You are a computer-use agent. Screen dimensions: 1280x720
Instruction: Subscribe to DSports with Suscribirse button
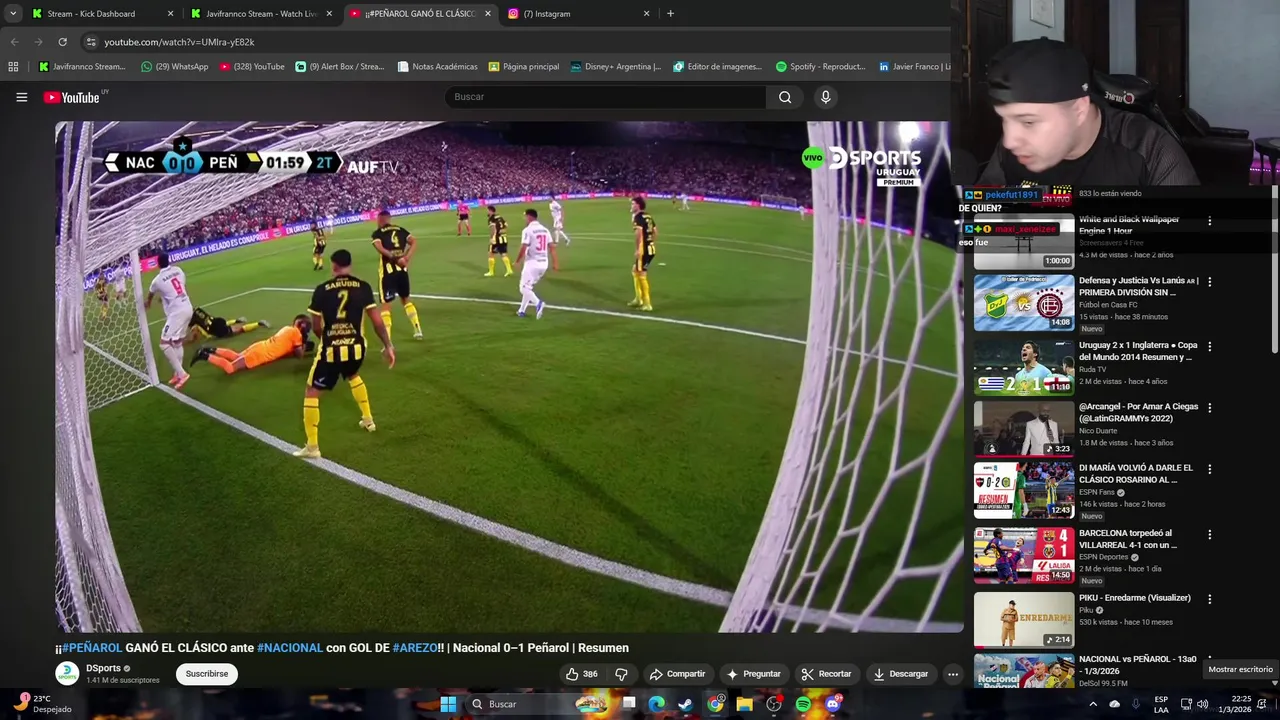coord(207,674)
